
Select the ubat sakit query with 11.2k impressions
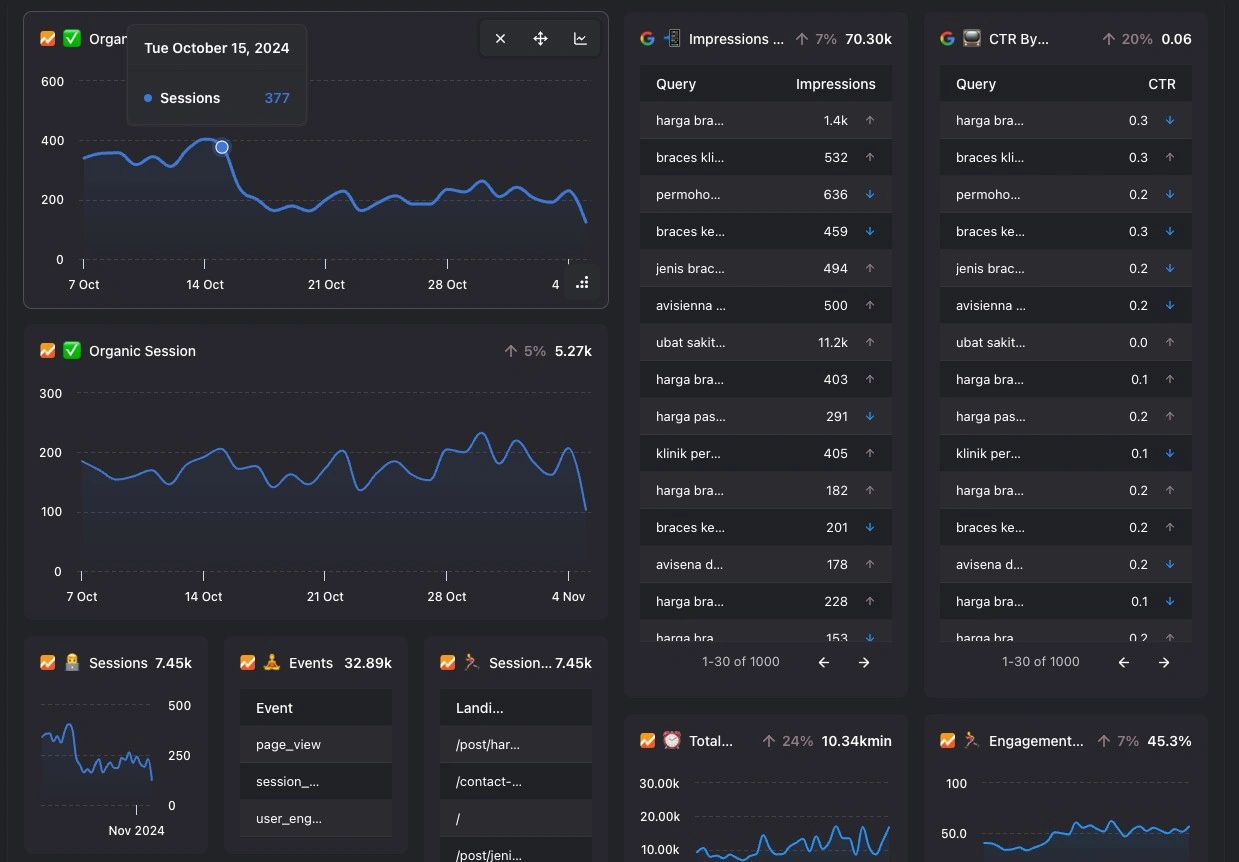(766, 343)
